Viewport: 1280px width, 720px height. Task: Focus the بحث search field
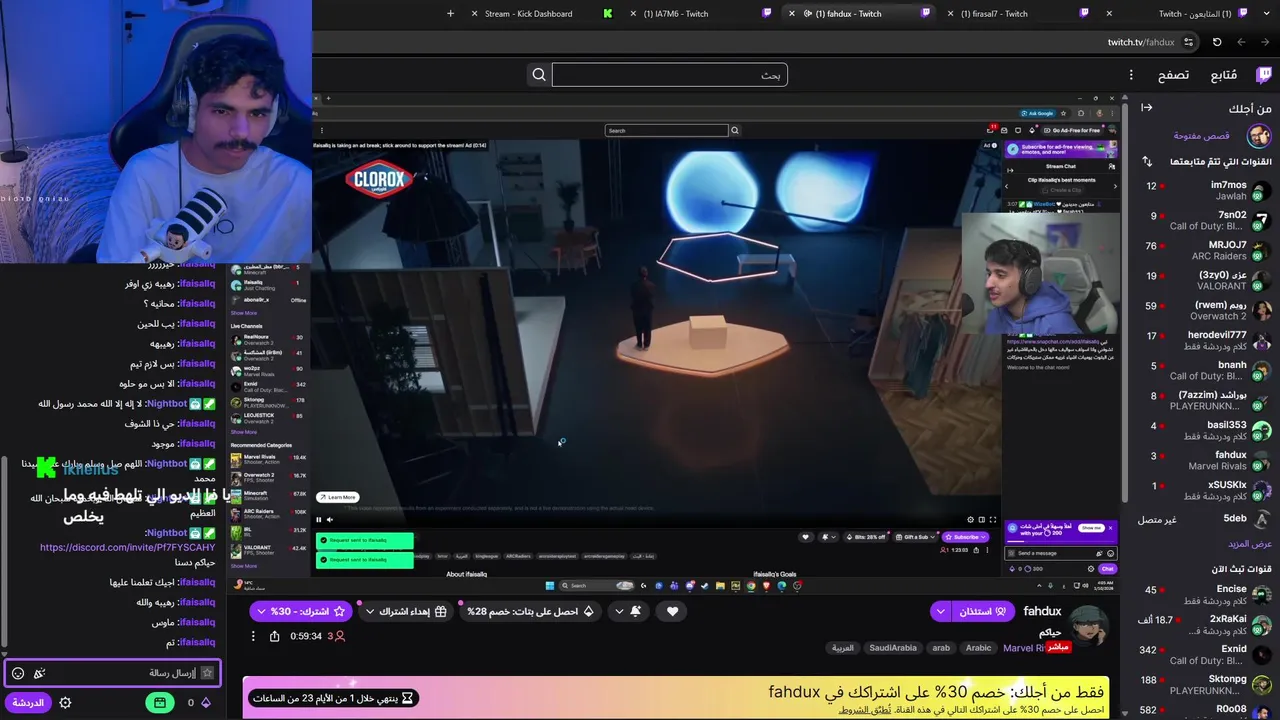coord(669,75)
